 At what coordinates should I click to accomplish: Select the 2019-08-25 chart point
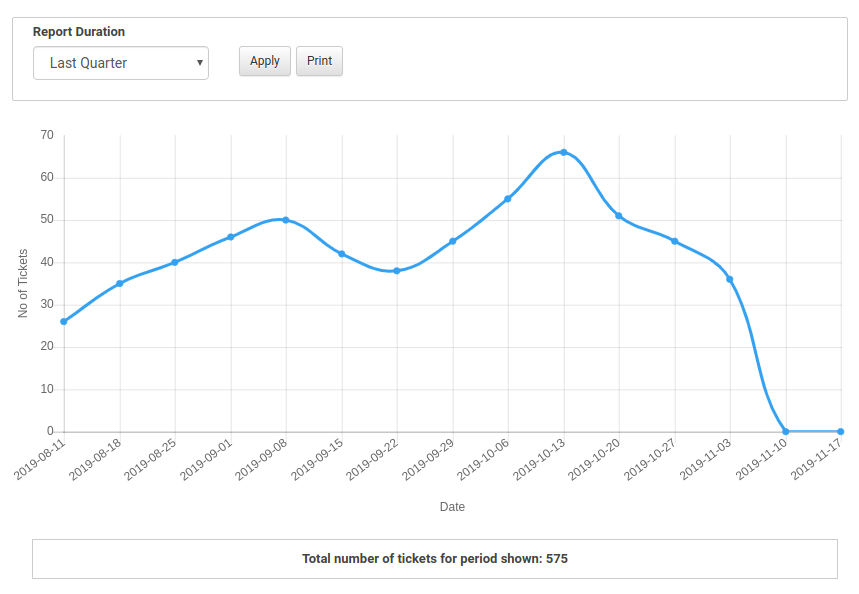(x=175, y=262)
